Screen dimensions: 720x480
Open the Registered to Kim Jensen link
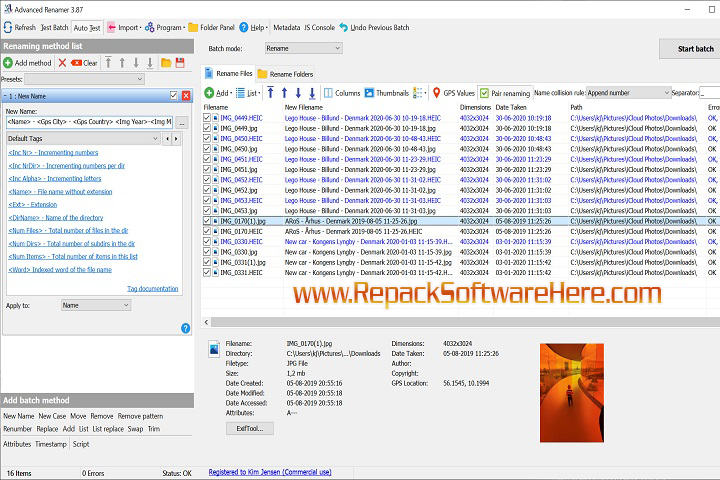(270, 472)
